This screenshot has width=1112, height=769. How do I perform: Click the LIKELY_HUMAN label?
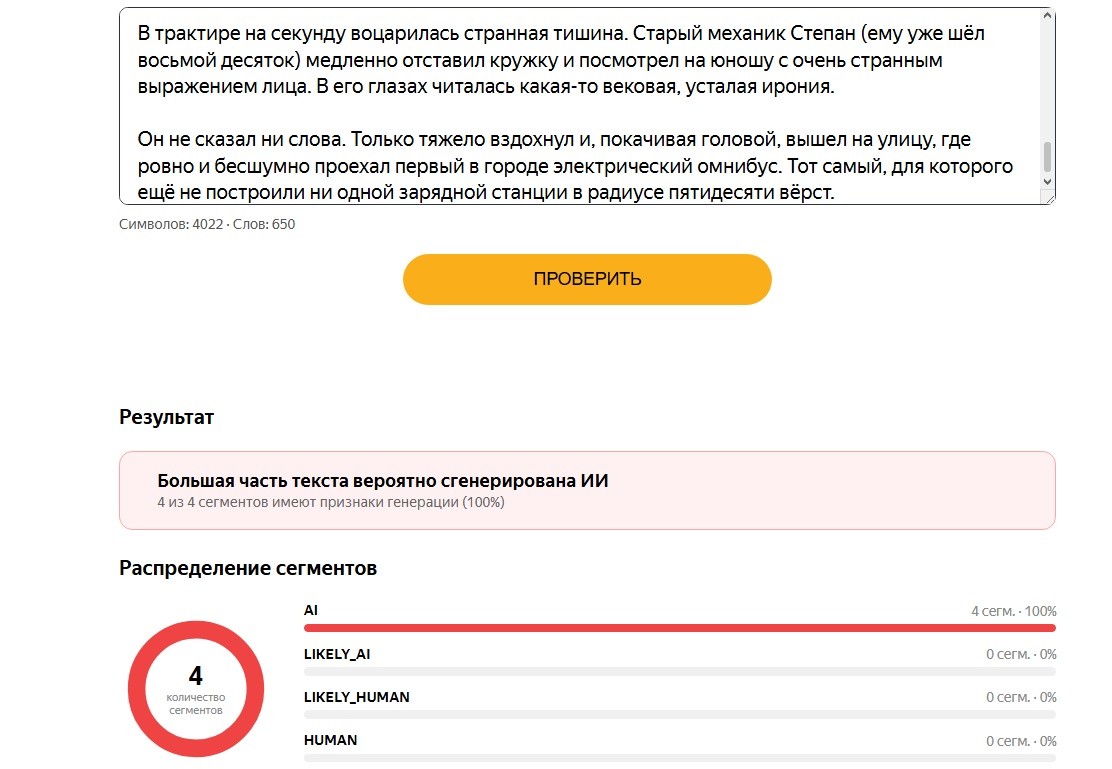tap(357, 697)
